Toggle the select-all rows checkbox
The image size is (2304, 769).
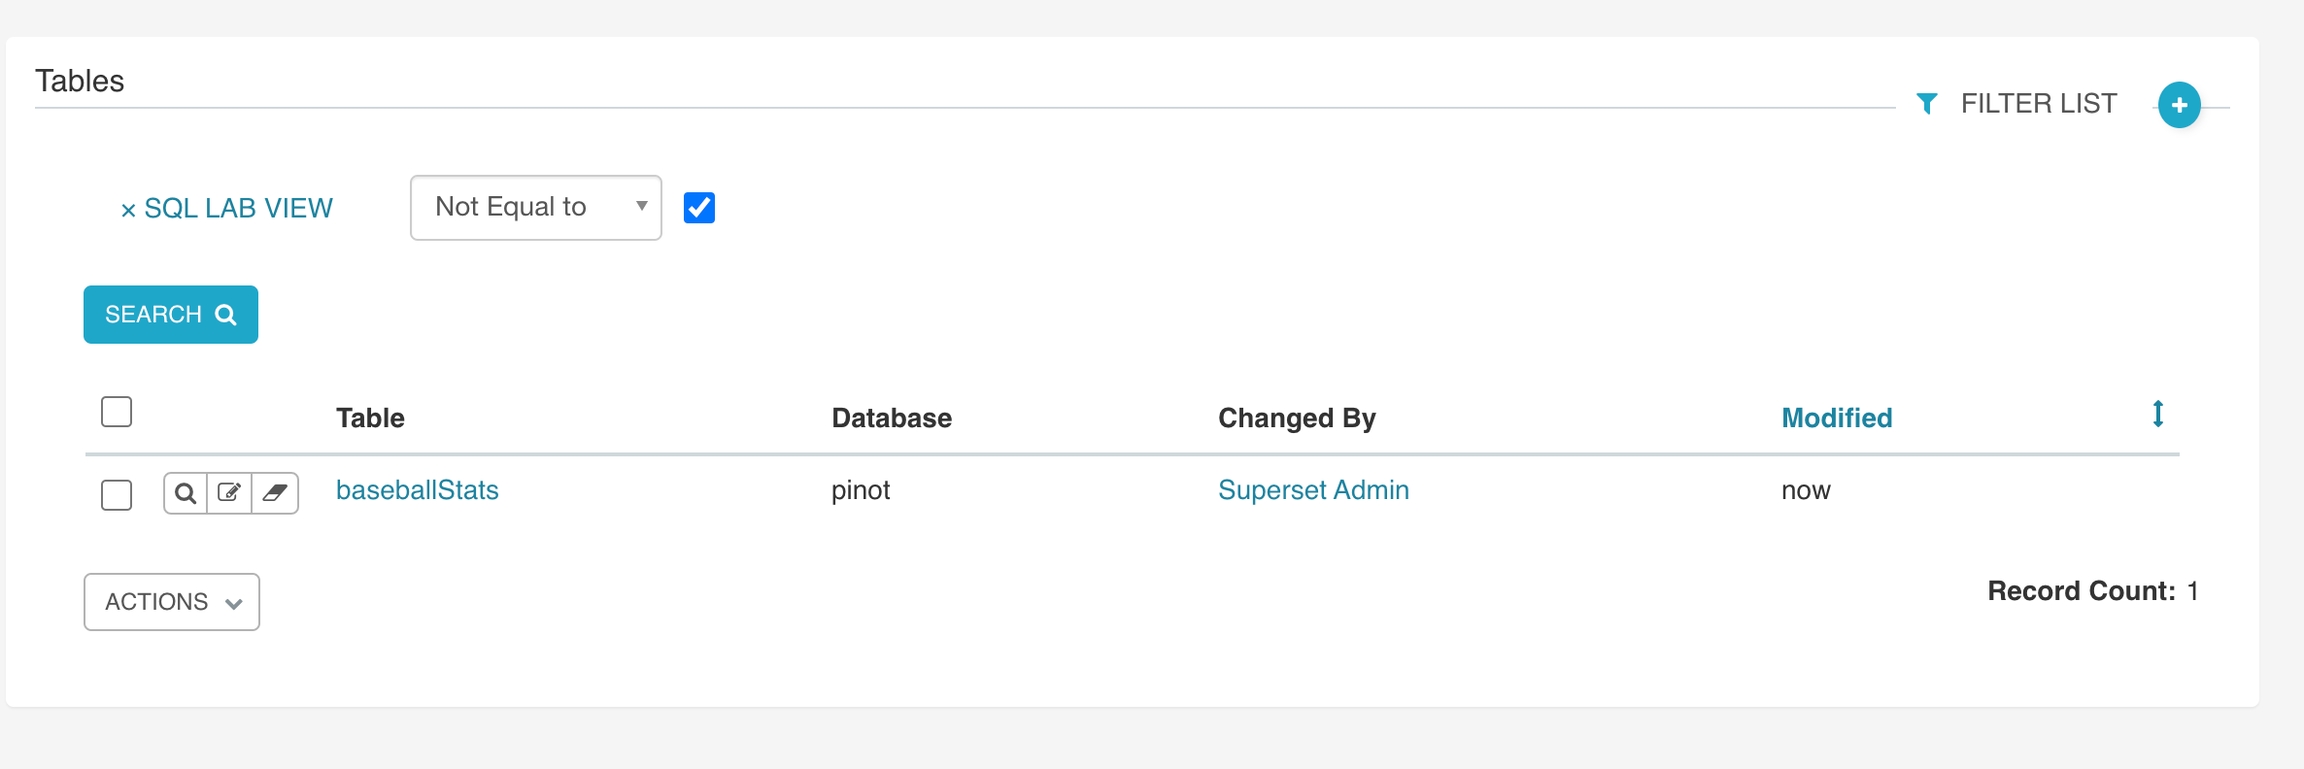tap(117, 412)
